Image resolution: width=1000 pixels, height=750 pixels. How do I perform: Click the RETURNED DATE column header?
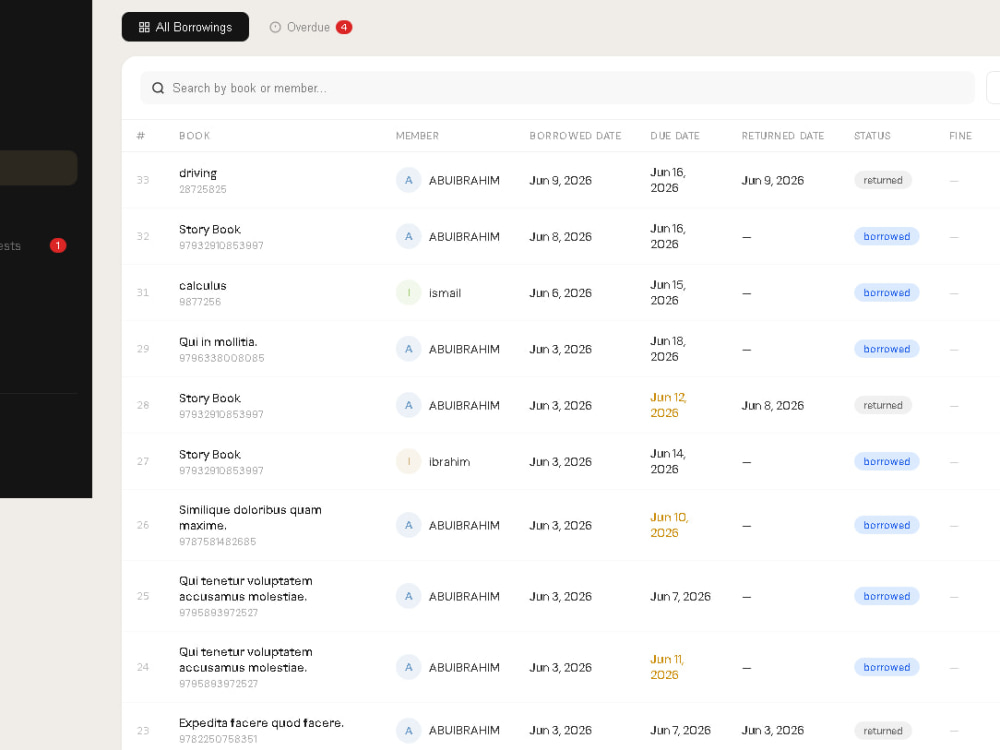click(x=783, y=136)
